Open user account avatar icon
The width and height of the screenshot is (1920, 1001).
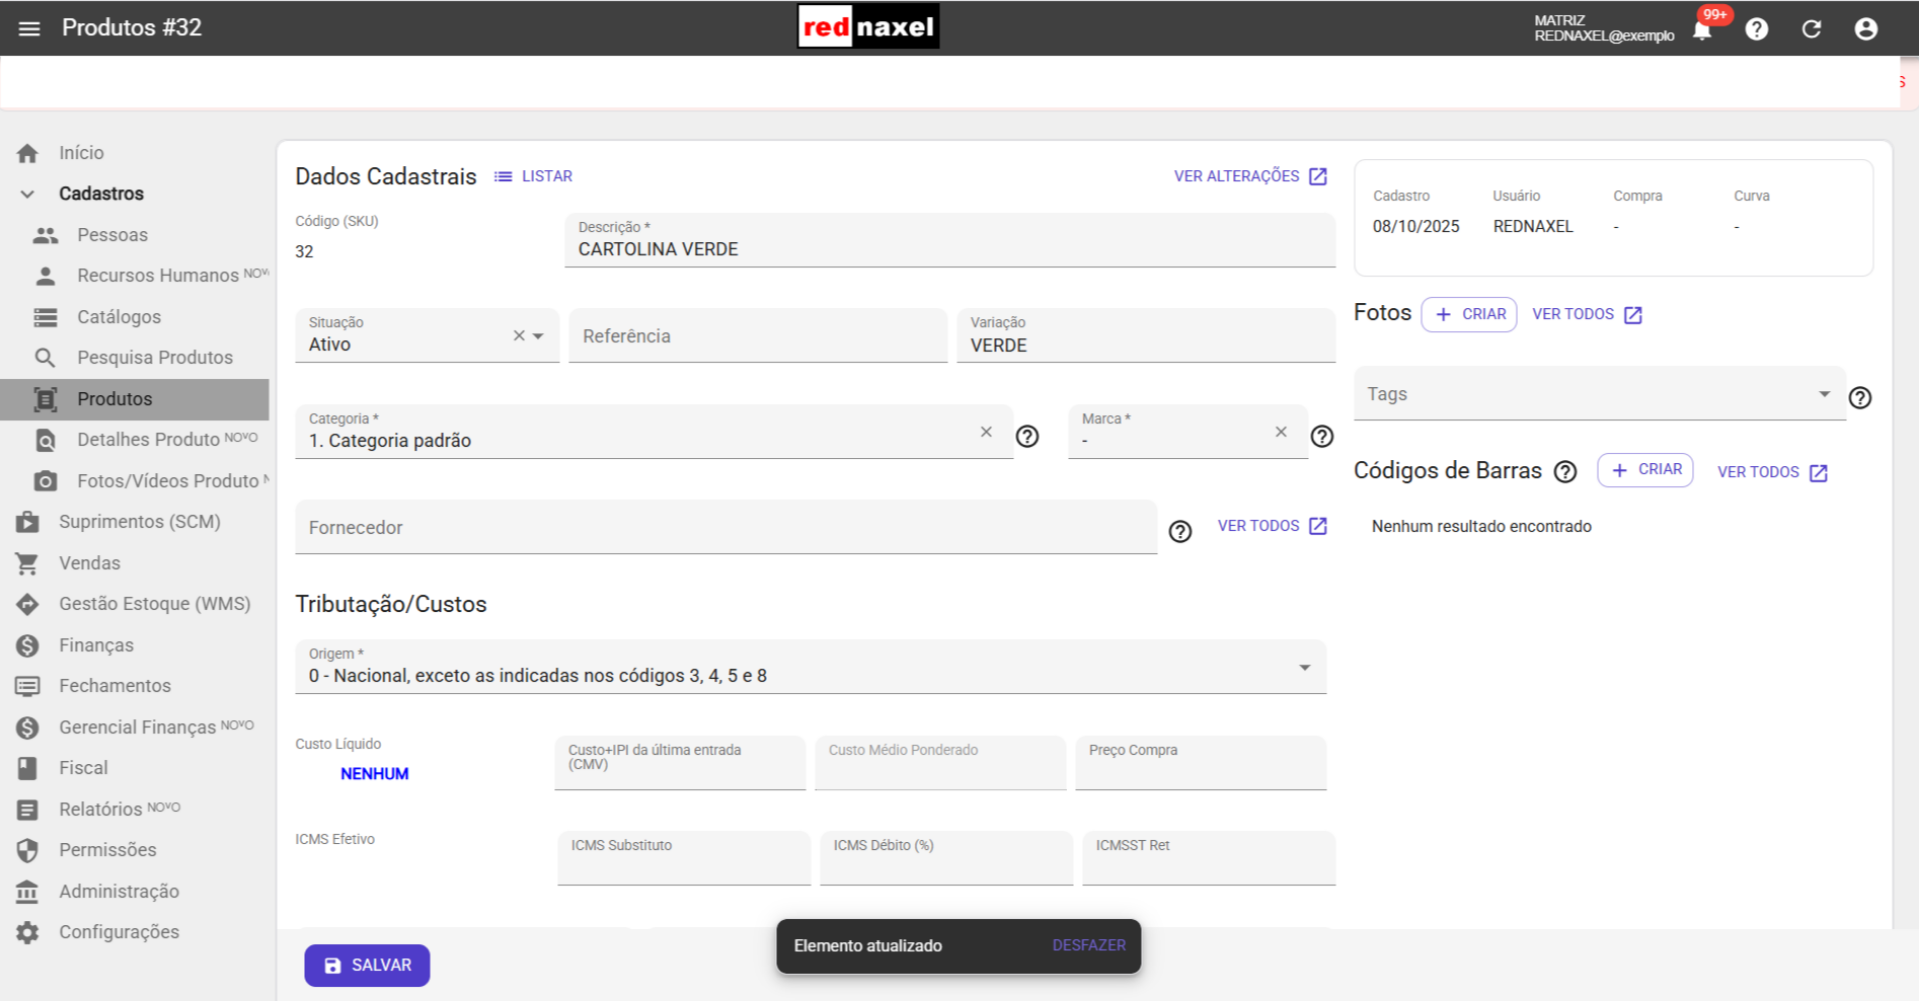coord(1866,29)
